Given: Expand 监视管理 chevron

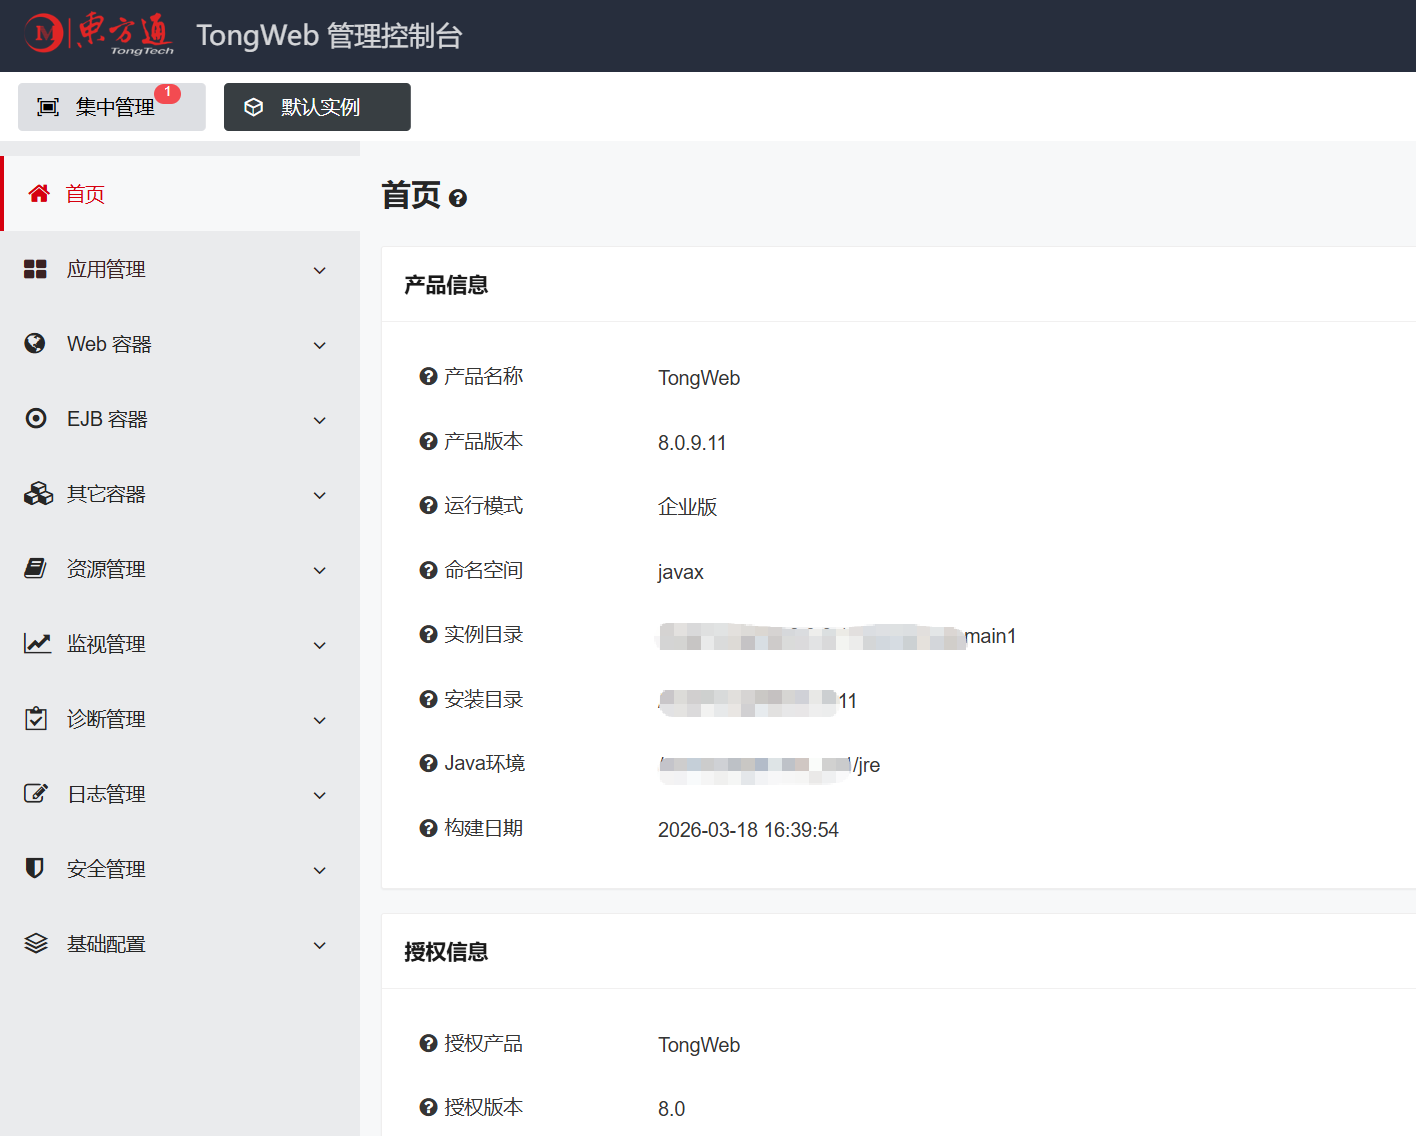Looking at the screenshot, I should click(320, 645).
